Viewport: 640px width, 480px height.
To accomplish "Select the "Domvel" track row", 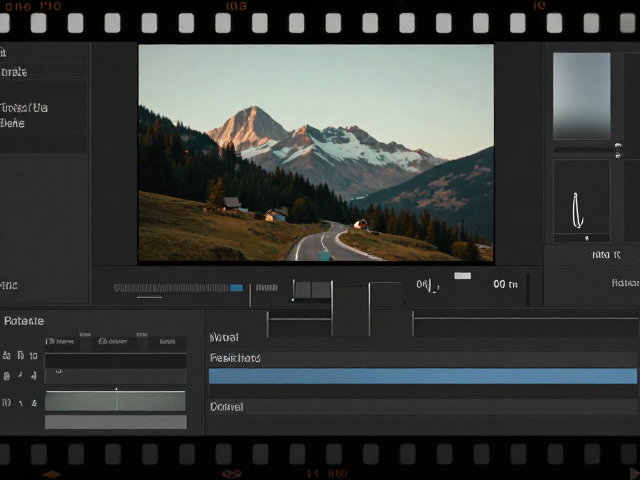I will pos(422,407).
